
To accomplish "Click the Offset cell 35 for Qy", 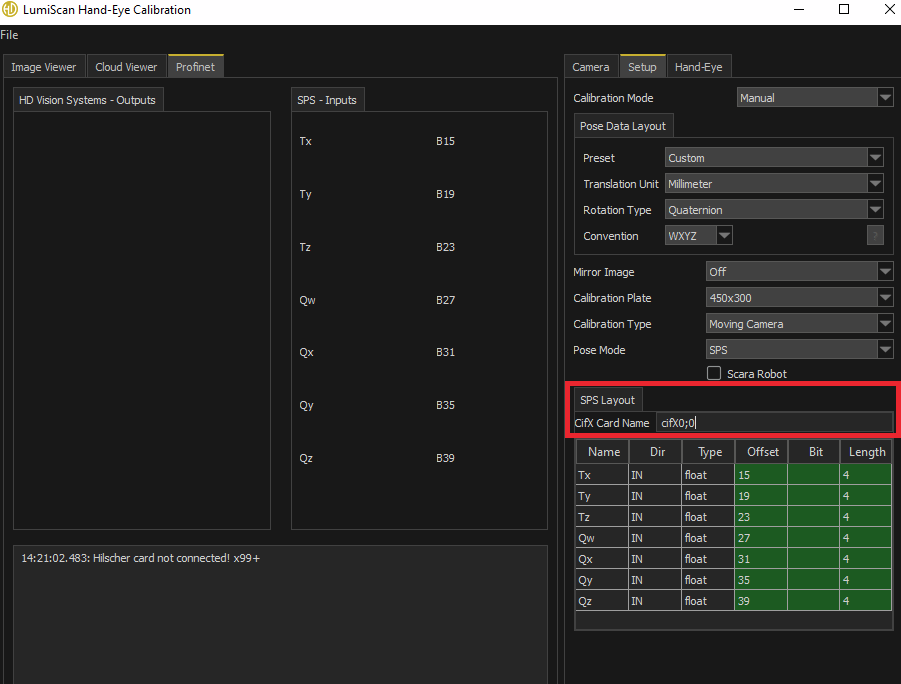I will (x=761, y=579).
